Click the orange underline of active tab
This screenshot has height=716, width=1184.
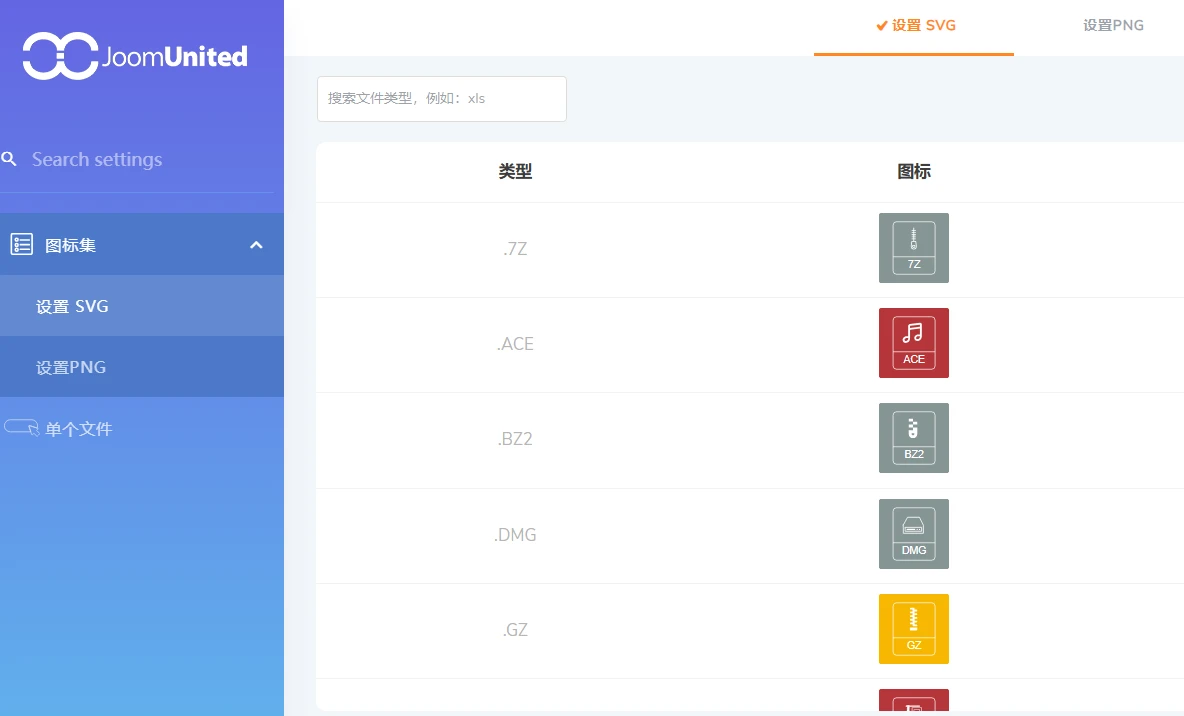coord(913,53)
